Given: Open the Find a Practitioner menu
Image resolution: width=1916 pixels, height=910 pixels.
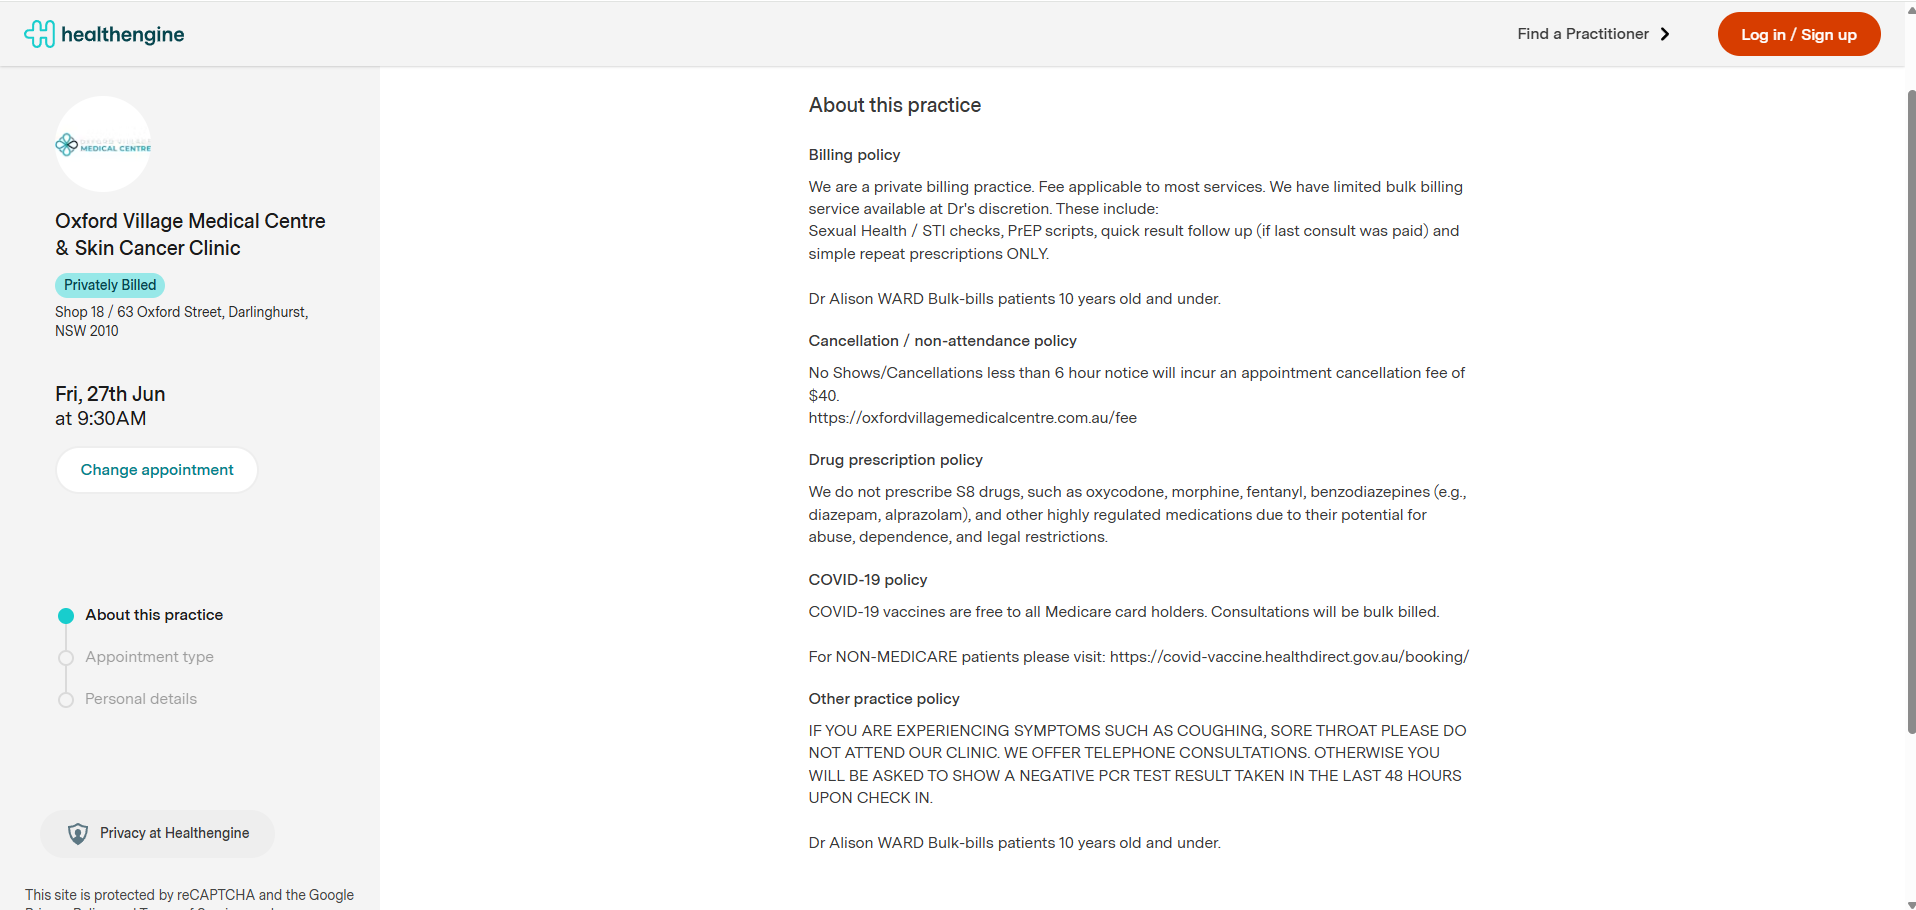Looking at the screenshot, I should coord(1583,34).
